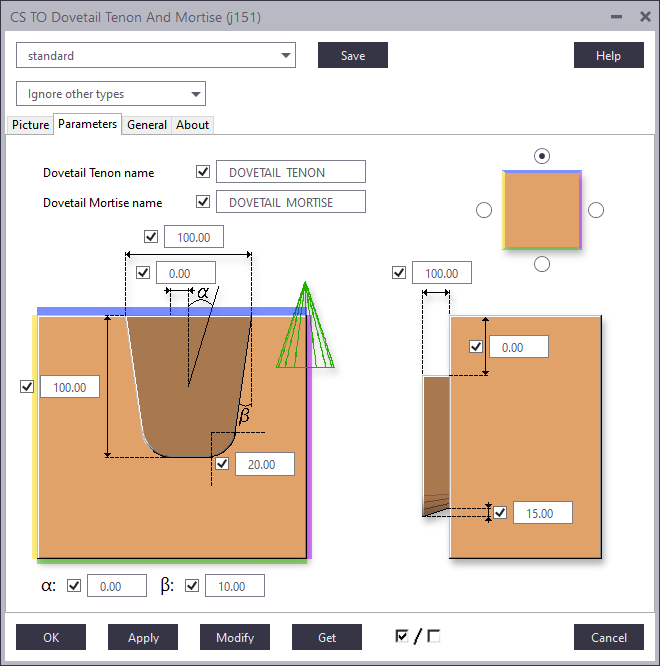The height and width of the screenshot is (666, 660).
Task: Click the 15.00 bottom gap field
Action: coord(543,513)
